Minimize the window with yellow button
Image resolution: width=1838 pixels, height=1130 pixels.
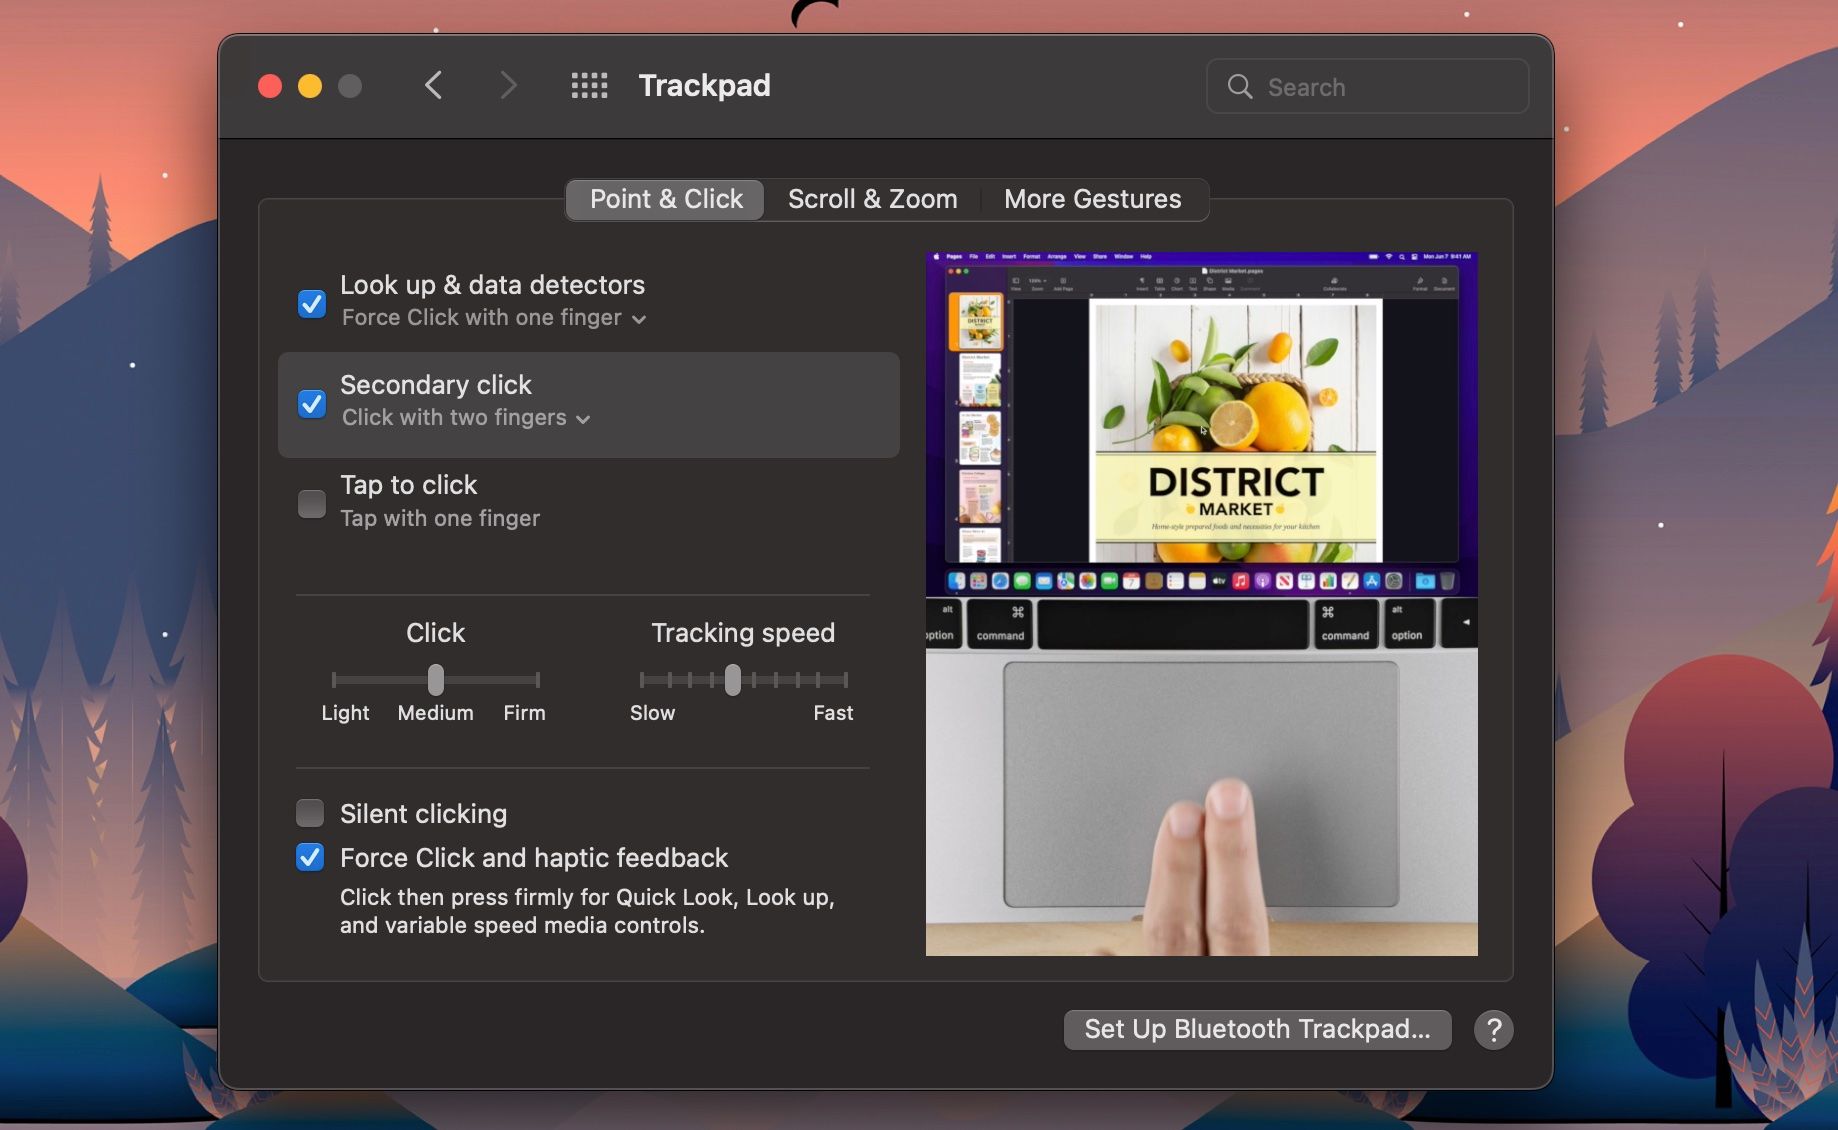[310, 86]
